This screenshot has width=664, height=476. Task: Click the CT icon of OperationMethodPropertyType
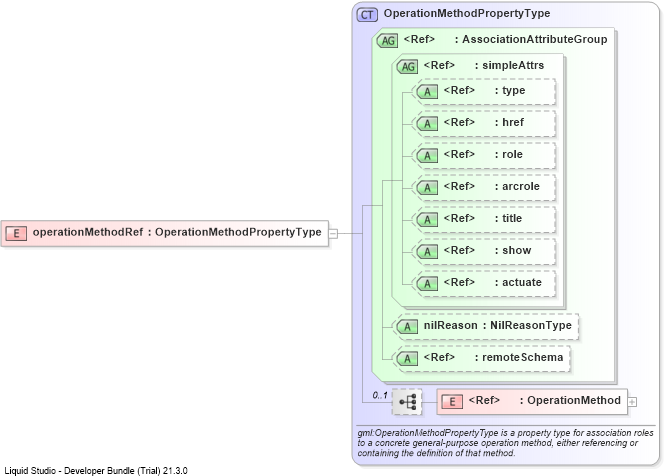pos(367,15)
